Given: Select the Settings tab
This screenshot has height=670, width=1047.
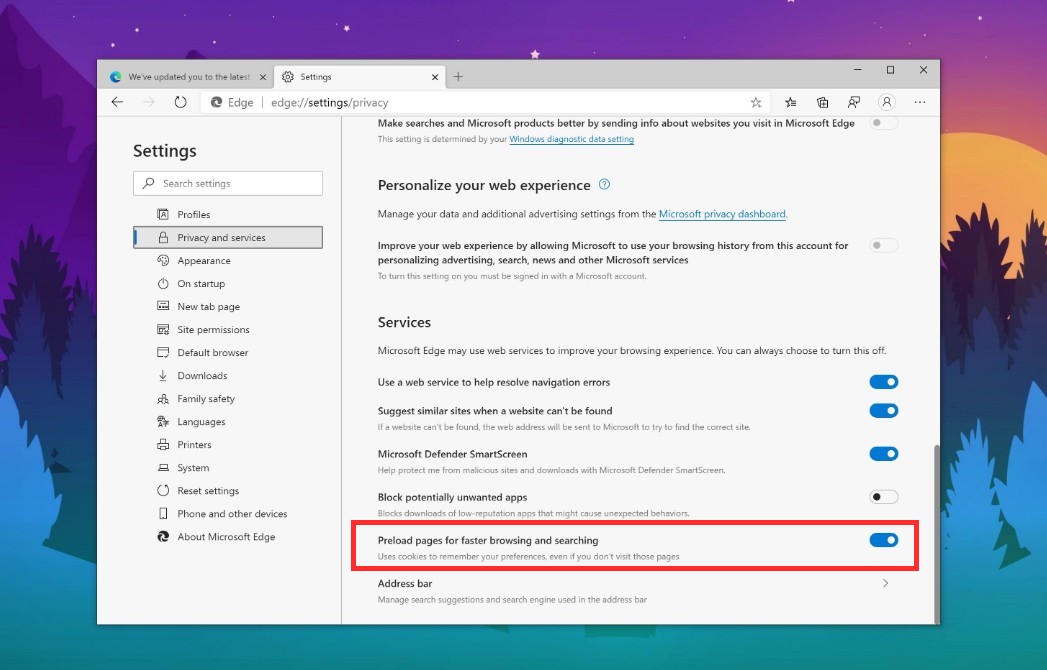Looking at the screenshot, I should [359, 77].
